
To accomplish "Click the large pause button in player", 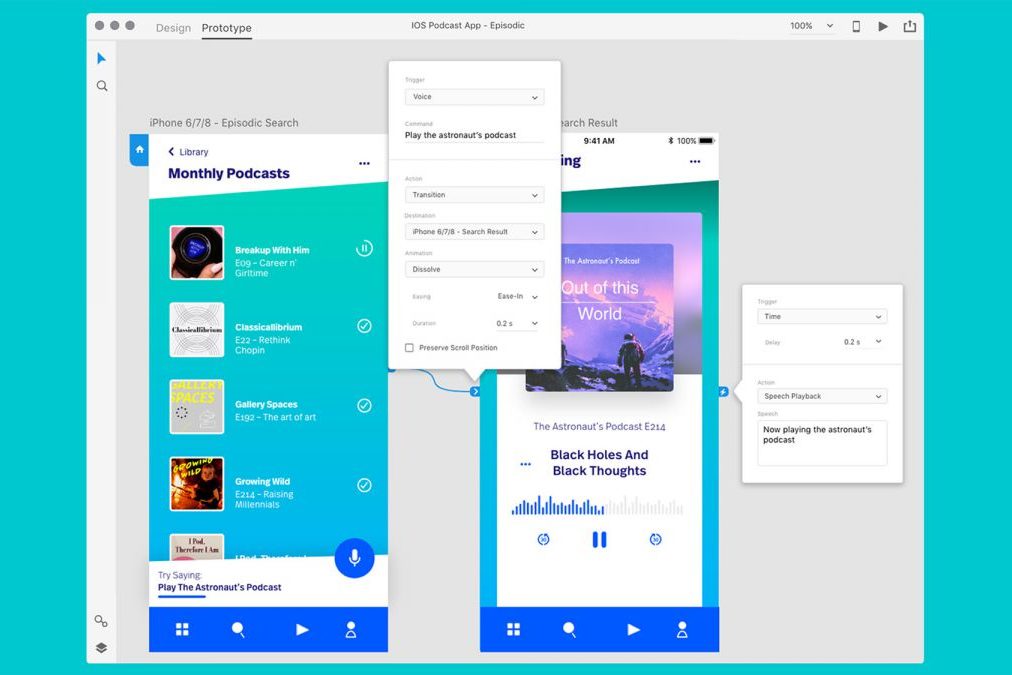I will coord(600,539).
